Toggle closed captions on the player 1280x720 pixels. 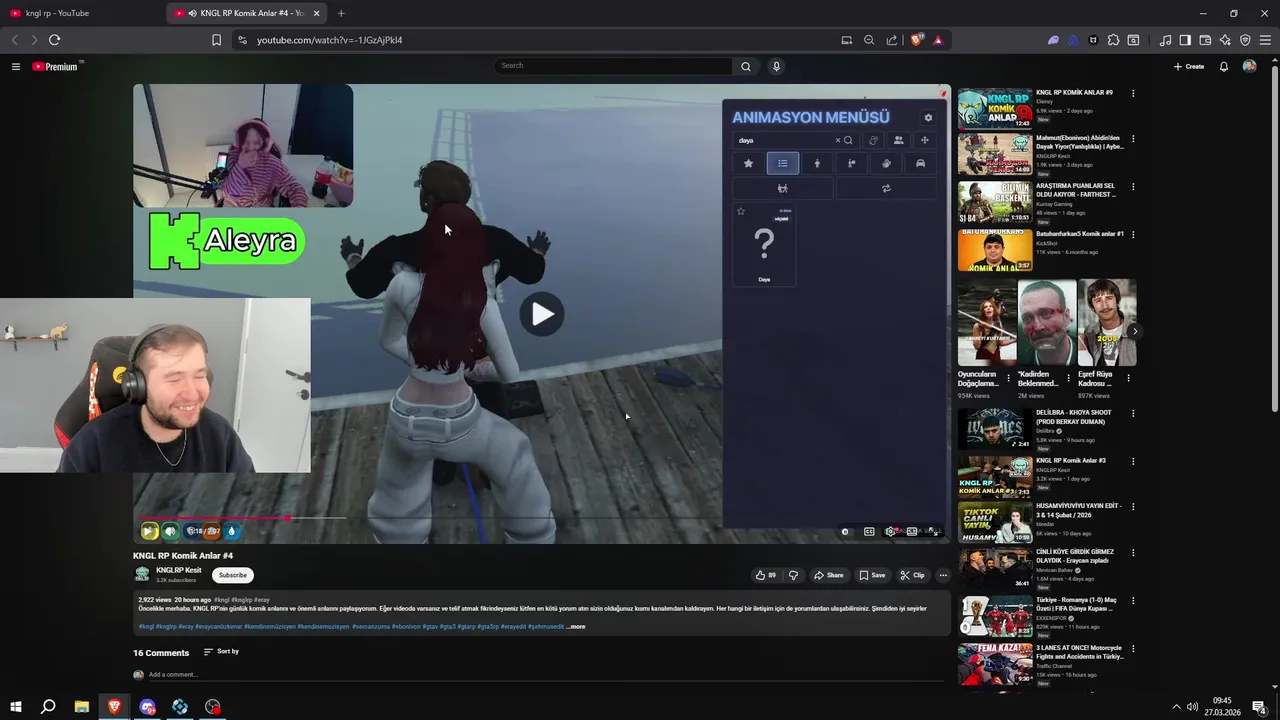point(869,531)
